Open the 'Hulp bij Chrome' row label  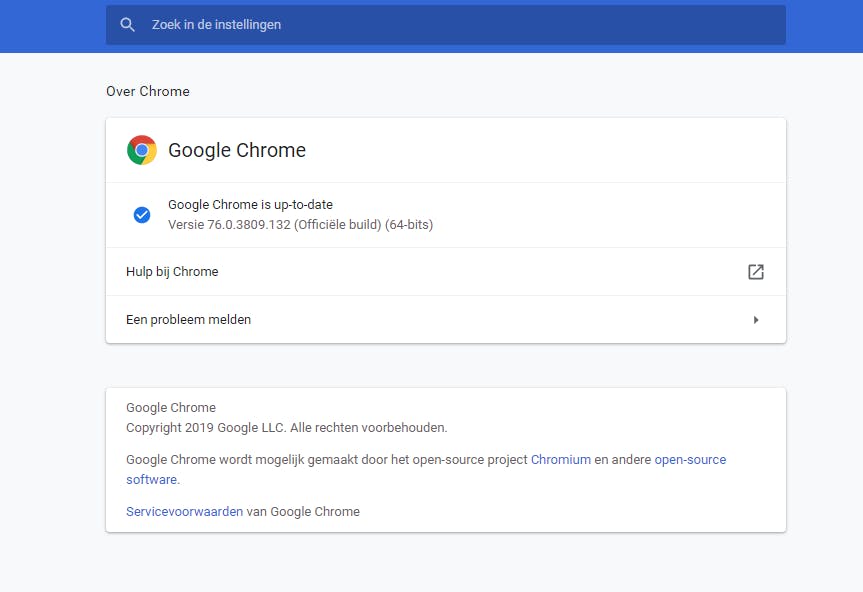coord(172,272)
